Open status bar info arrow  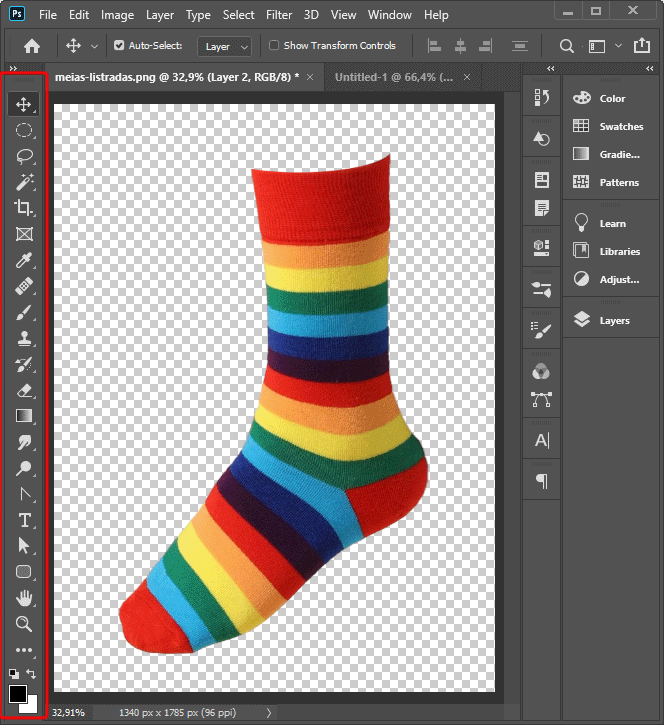pos(269,713)
